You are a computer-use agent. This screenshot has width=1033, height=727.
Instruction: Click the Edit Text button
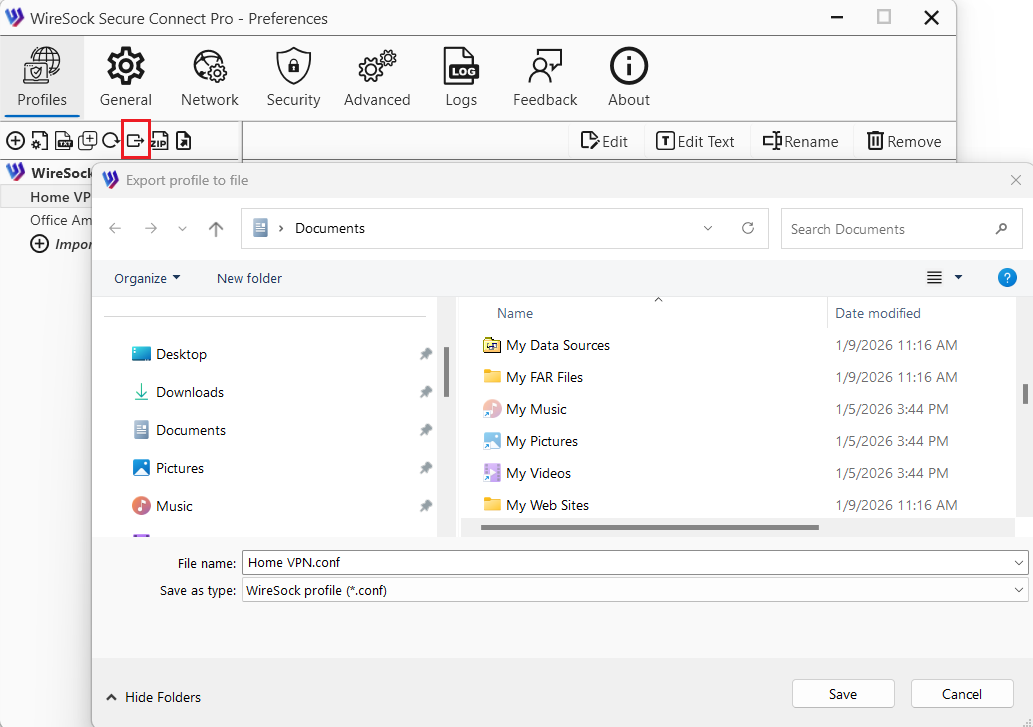(696, 141)
